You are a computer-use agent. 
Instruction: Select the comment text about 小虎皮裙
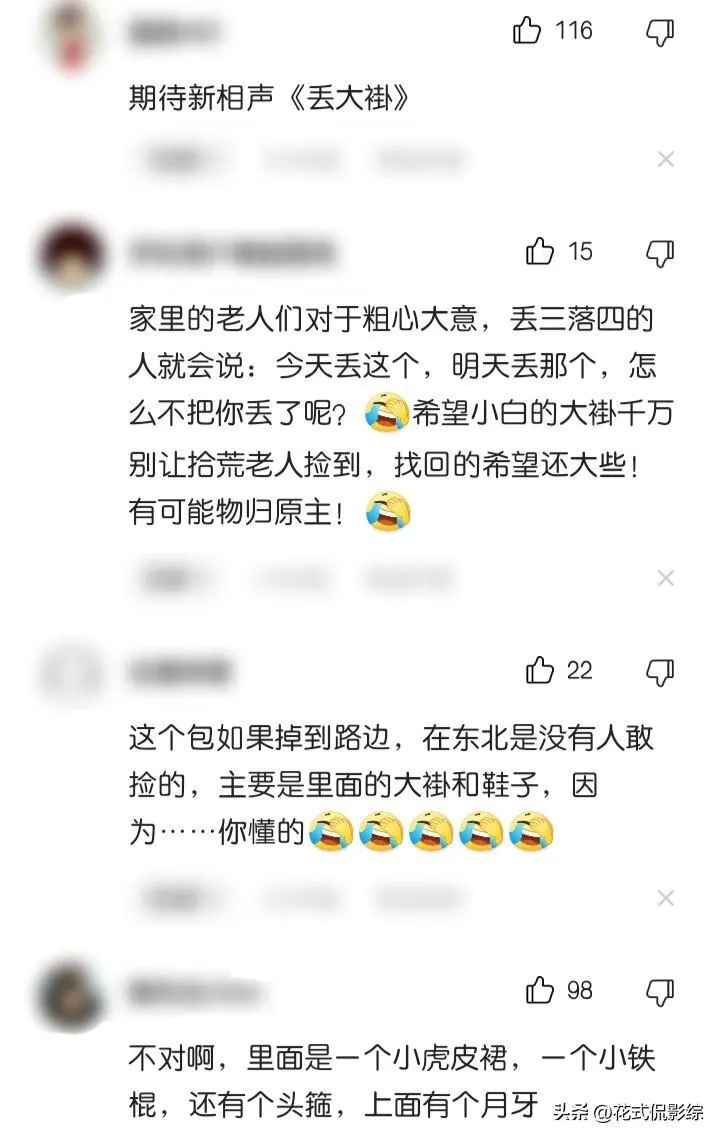coord(392,1081)
